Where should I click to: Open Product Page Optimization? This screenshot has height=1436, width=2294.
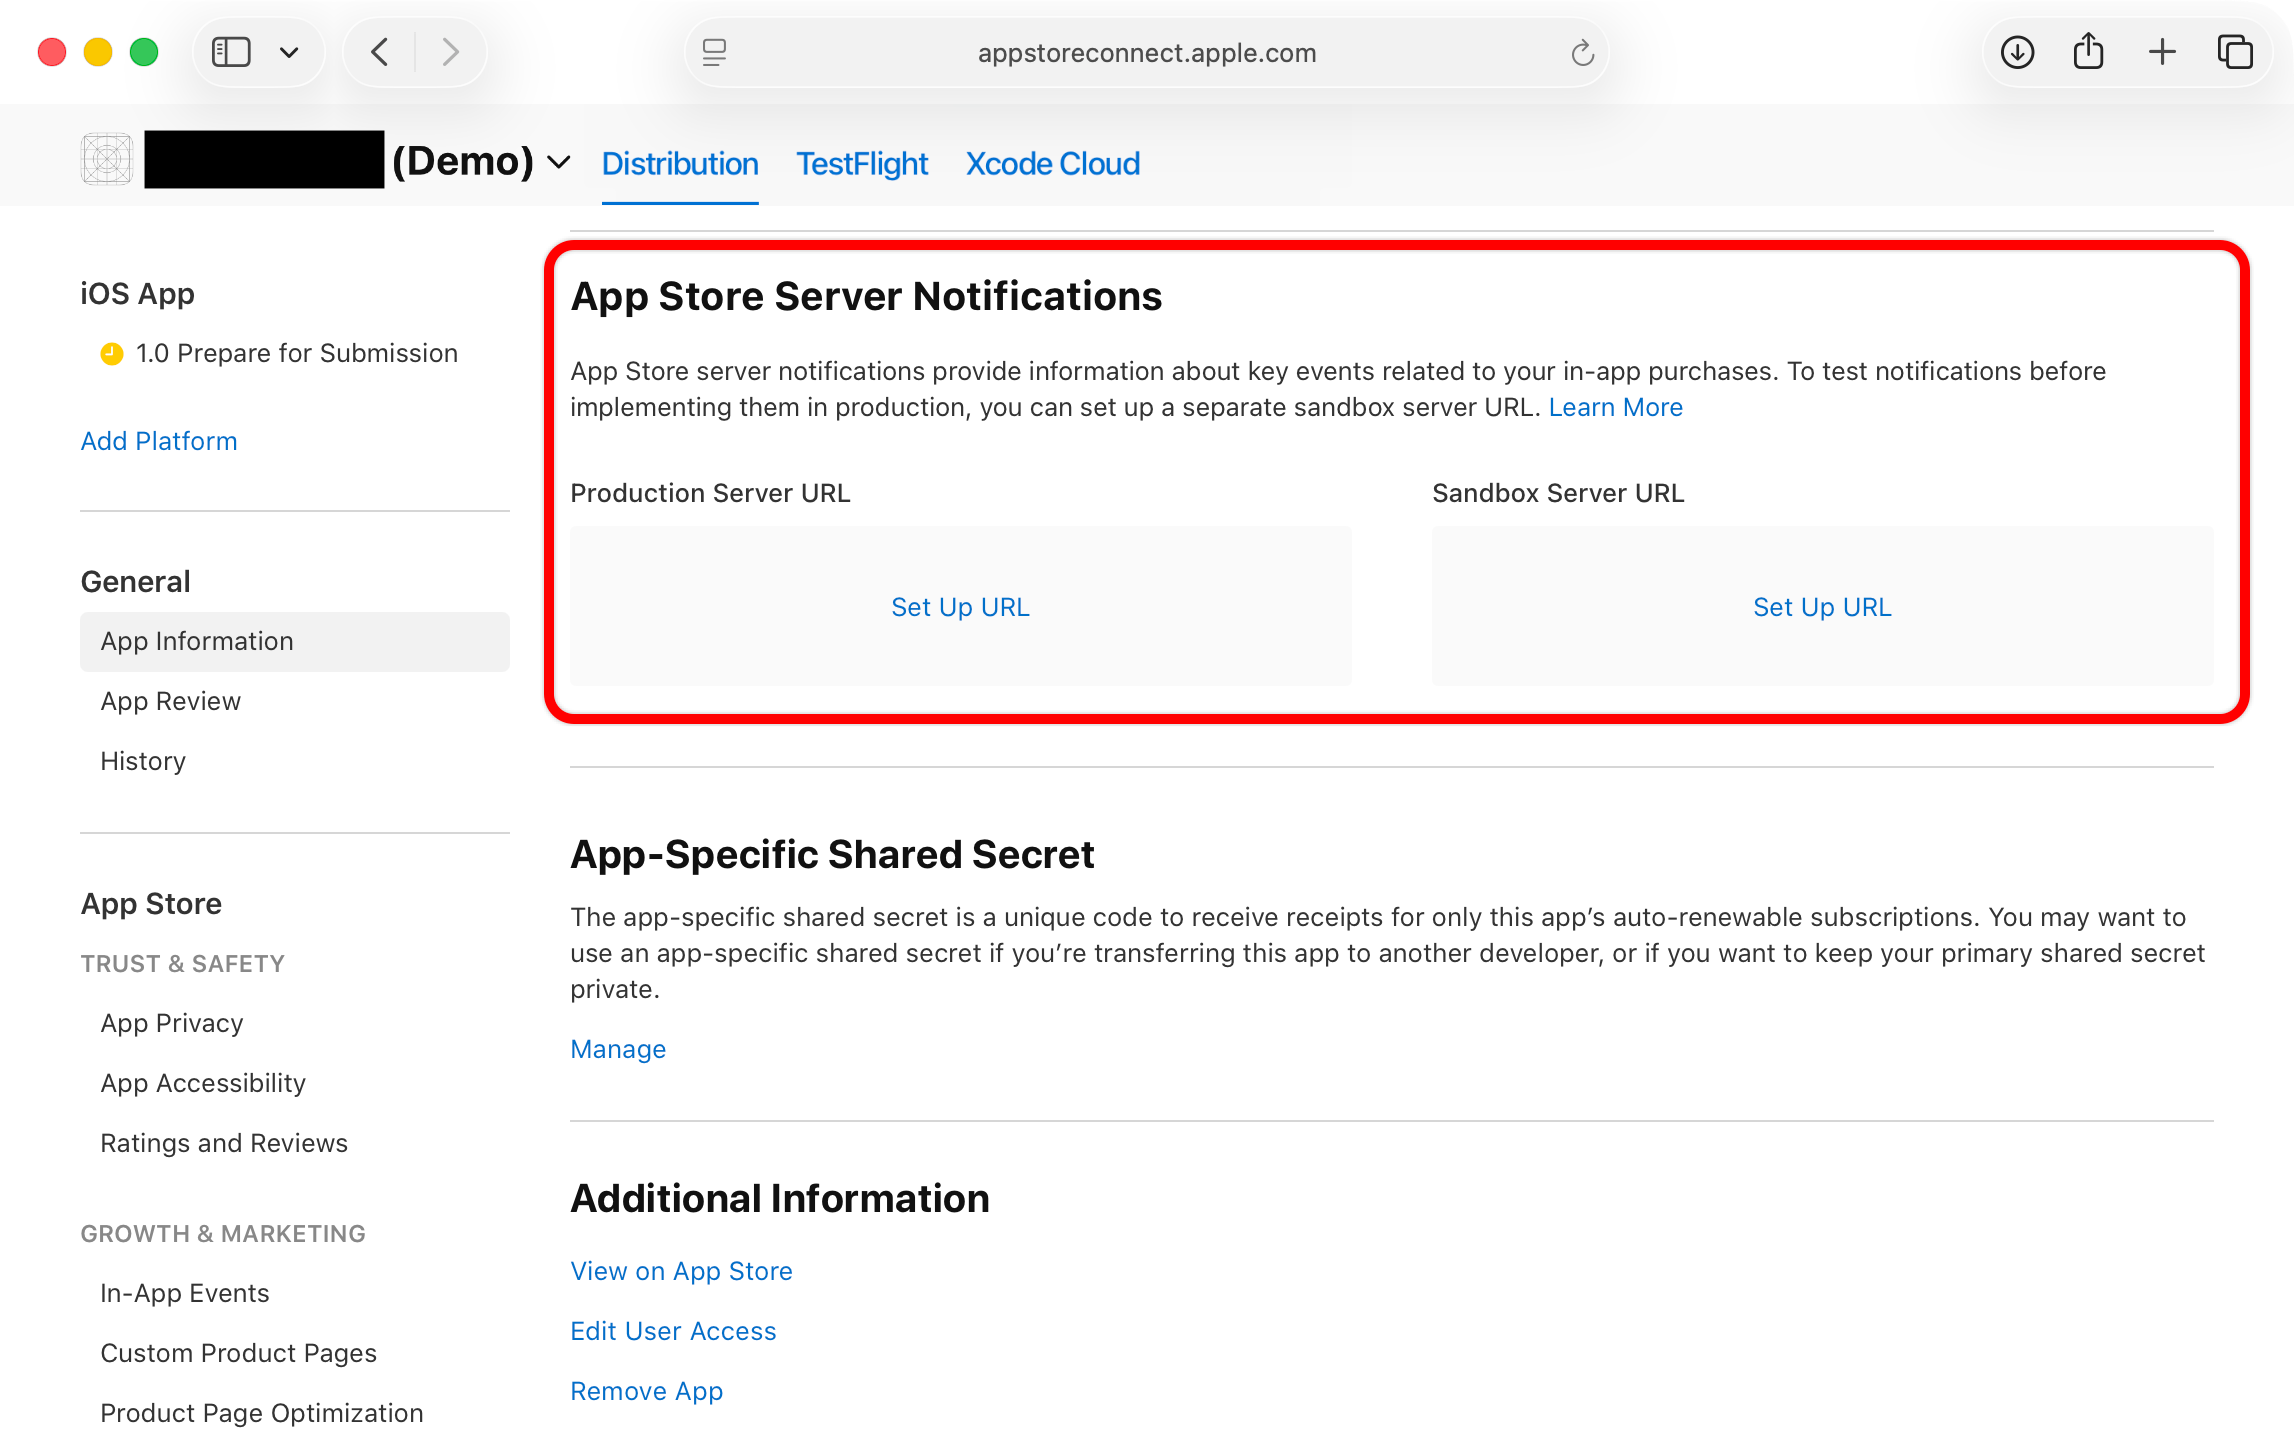(262, 1413)
